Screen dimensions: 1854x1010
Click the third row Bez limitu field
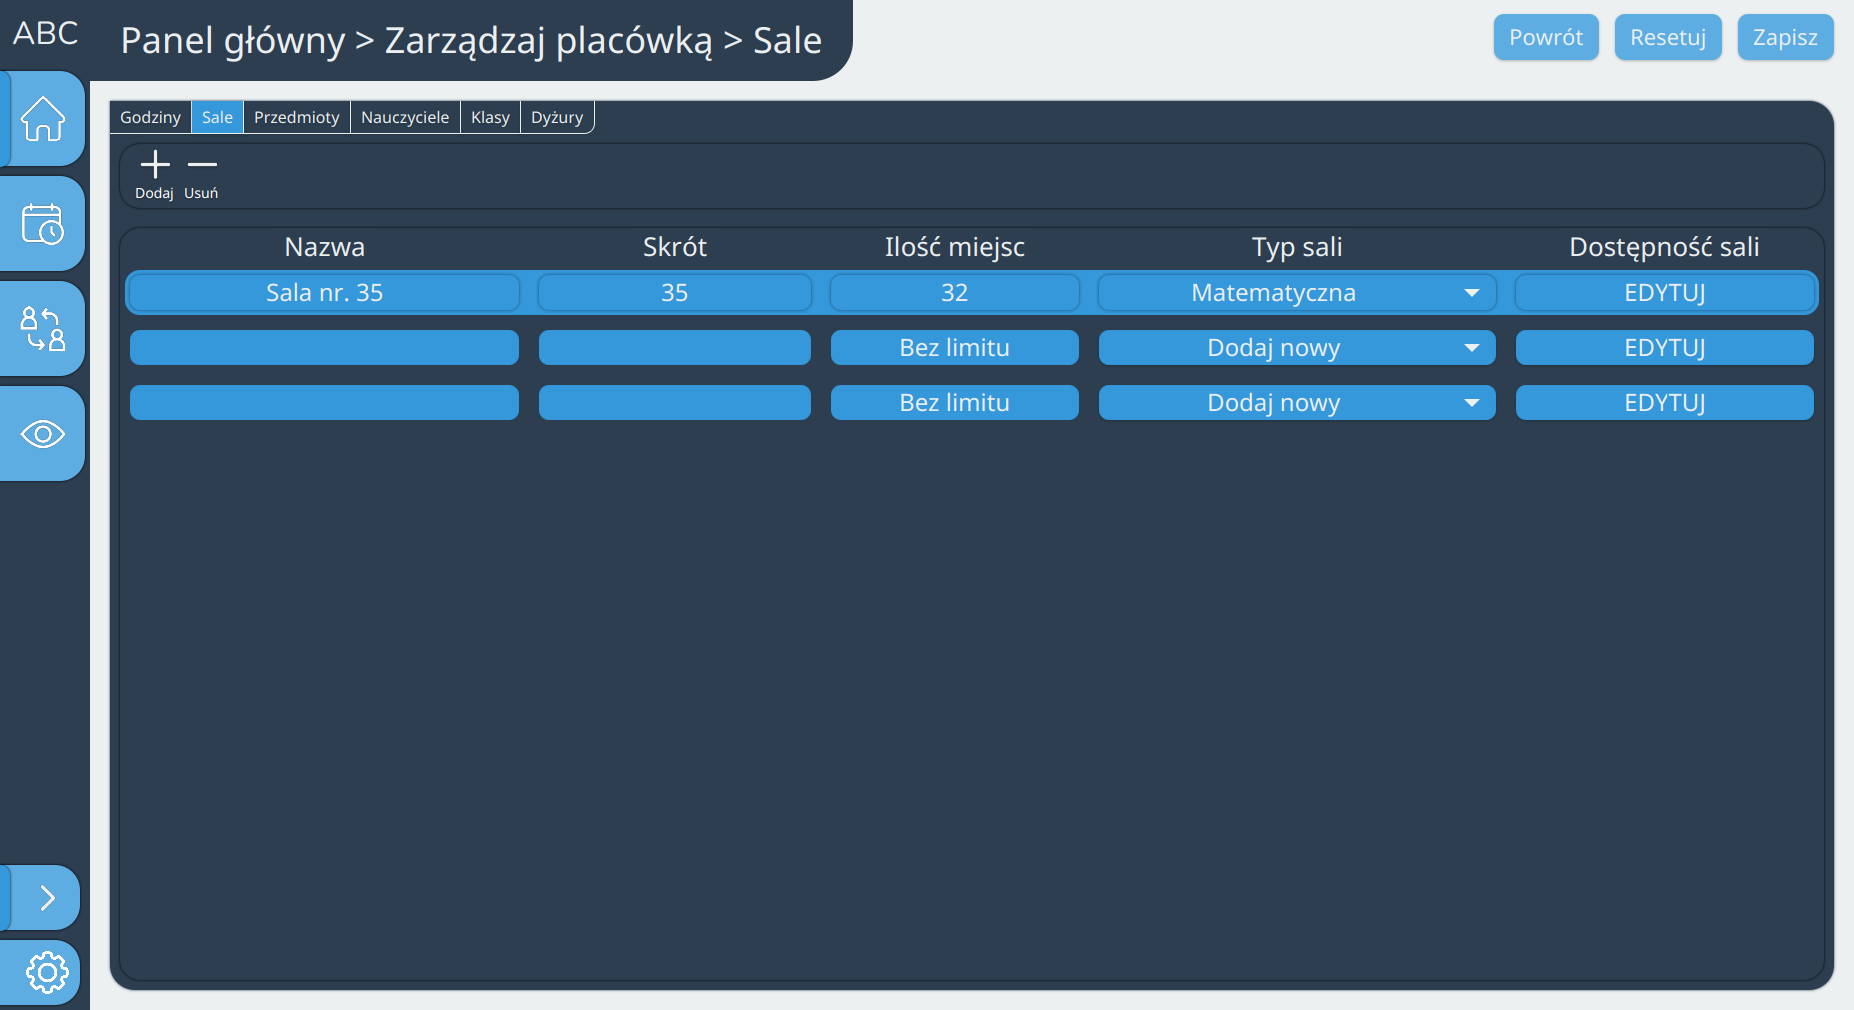955,403
